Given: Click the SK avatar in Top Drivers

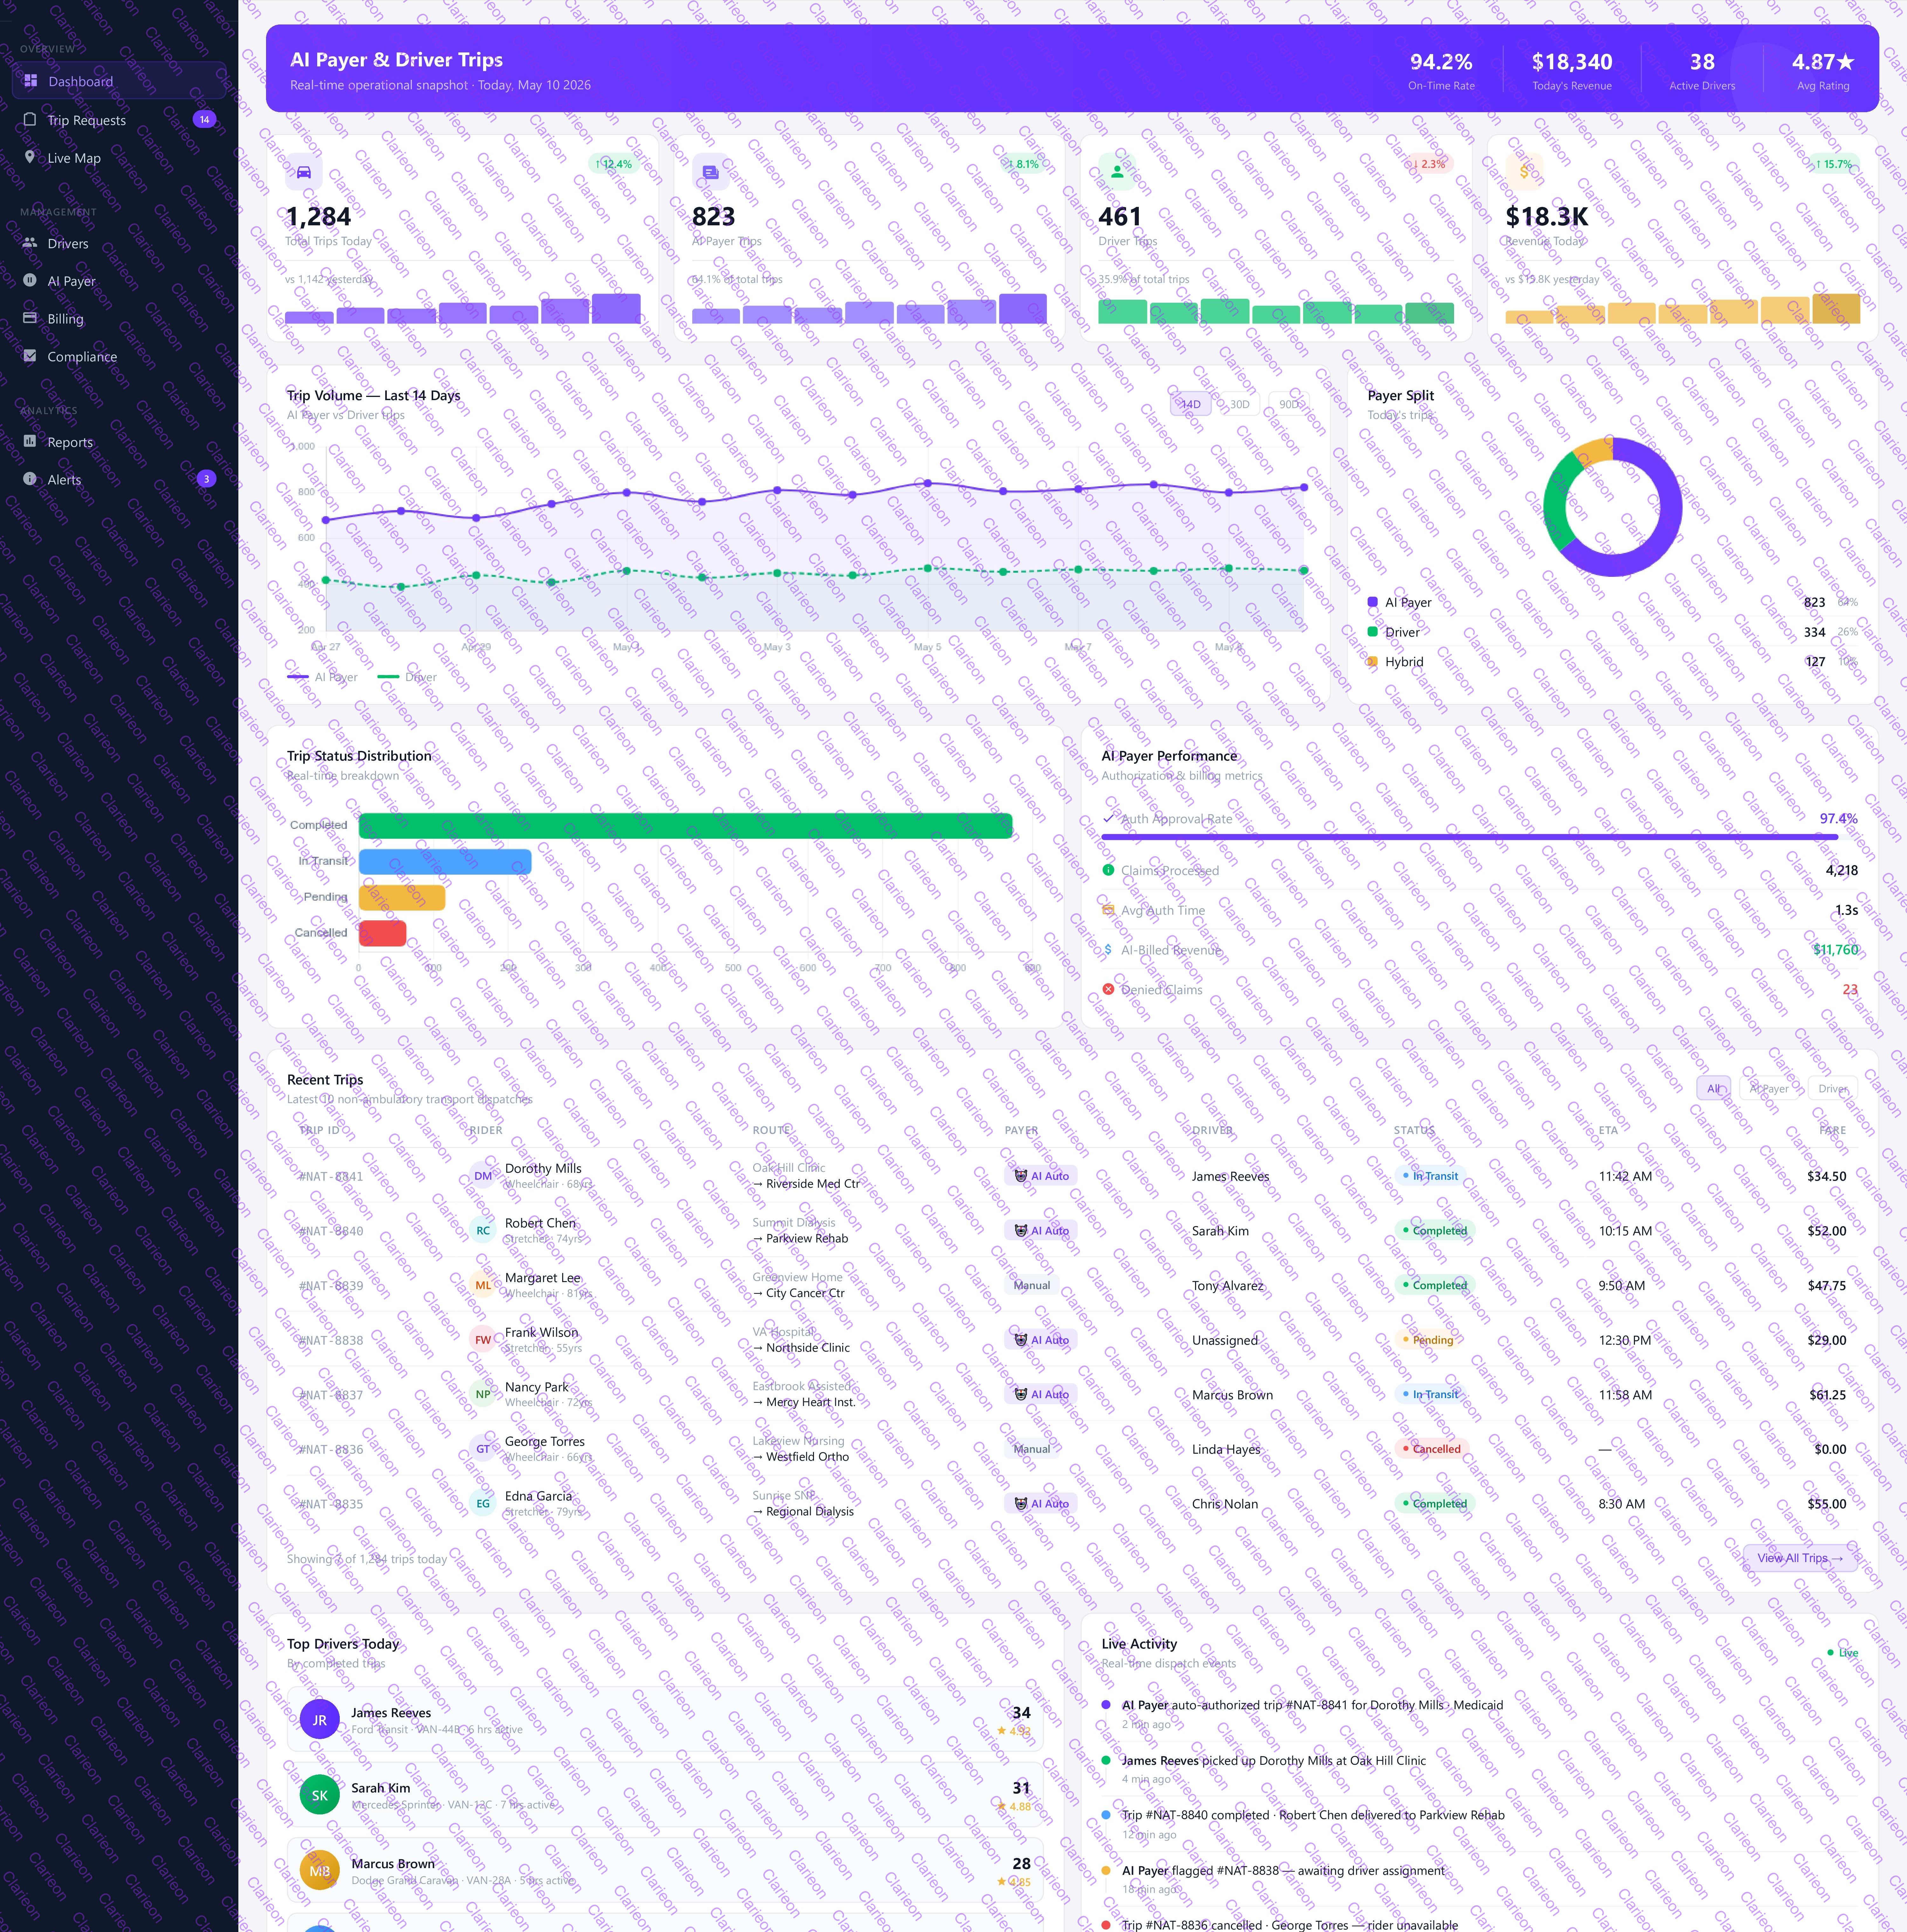Looking at the screenshot, I should point(320,1795).
